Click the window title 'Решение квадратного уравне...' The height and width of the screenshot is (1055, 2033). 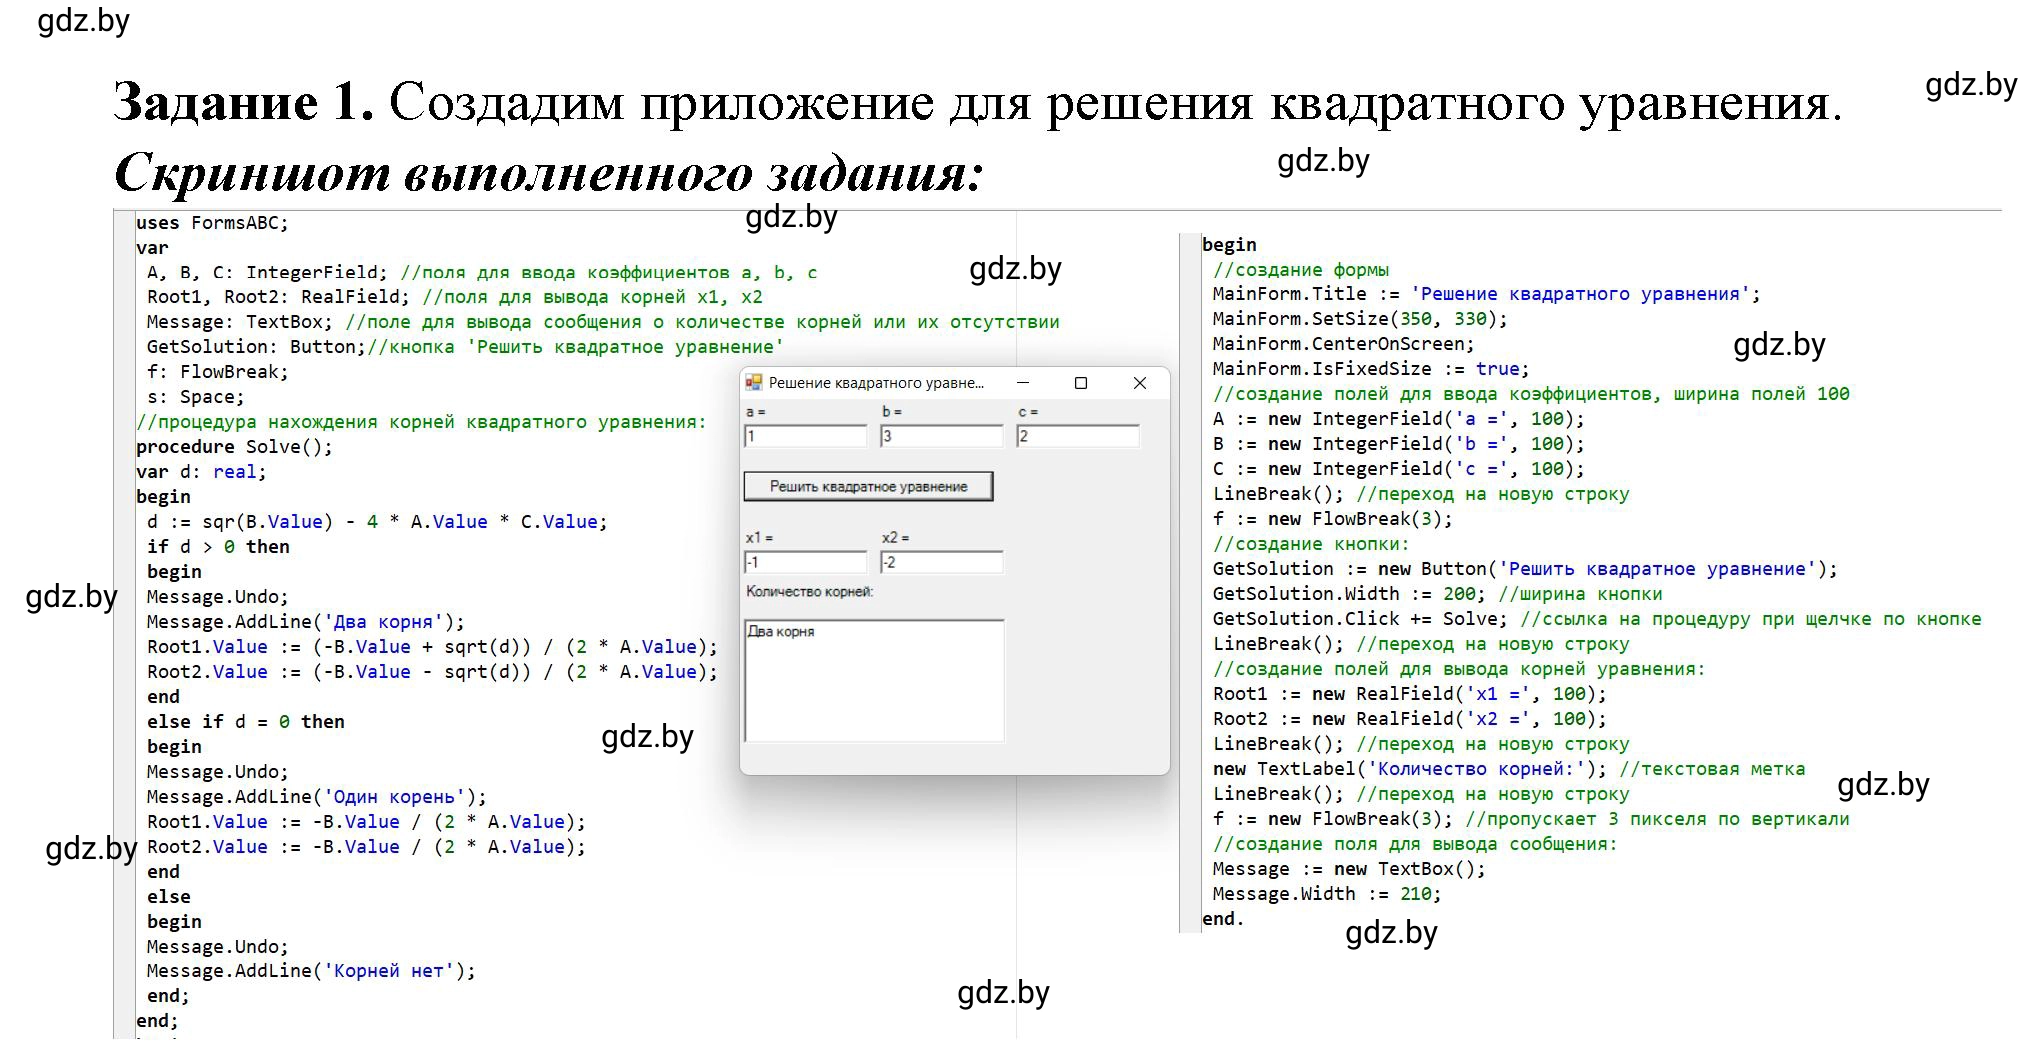pyautogui.click(x=876, y=383)
